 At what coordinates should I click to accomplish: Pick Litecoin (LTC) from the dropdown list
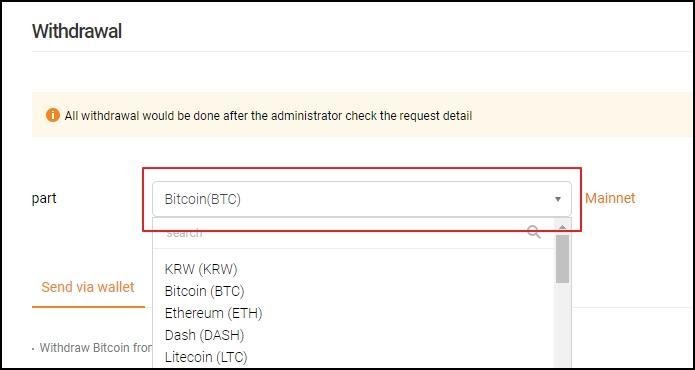click(206, 357)
